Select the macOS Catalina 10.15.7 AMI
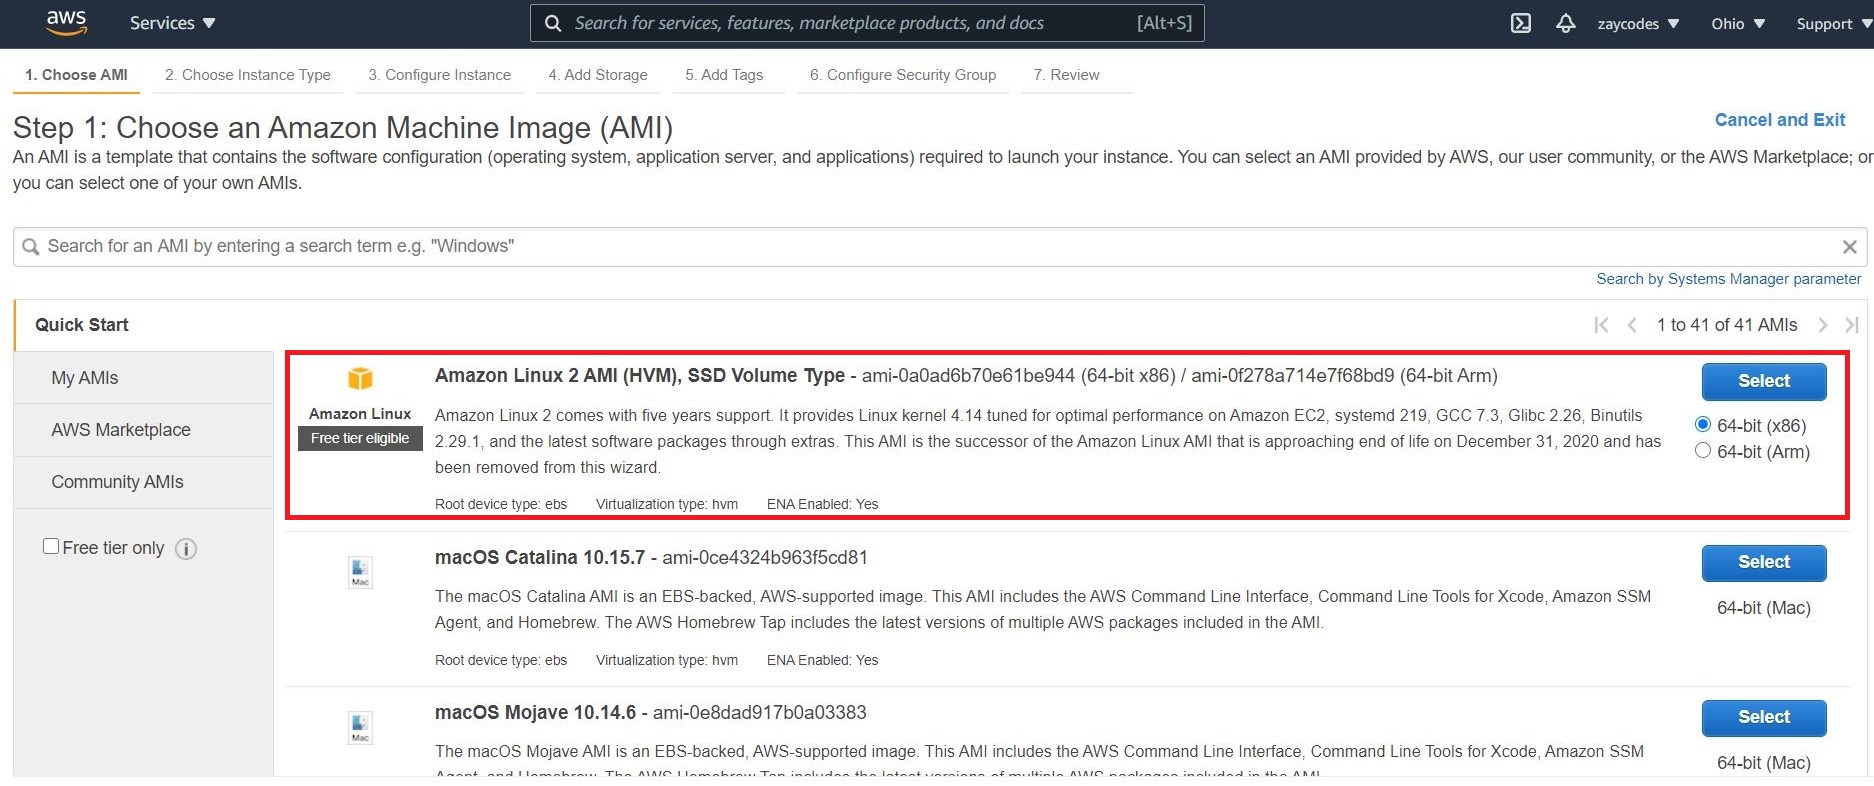The width and height of the screenshot is (1874, 786). point(1764,562)
